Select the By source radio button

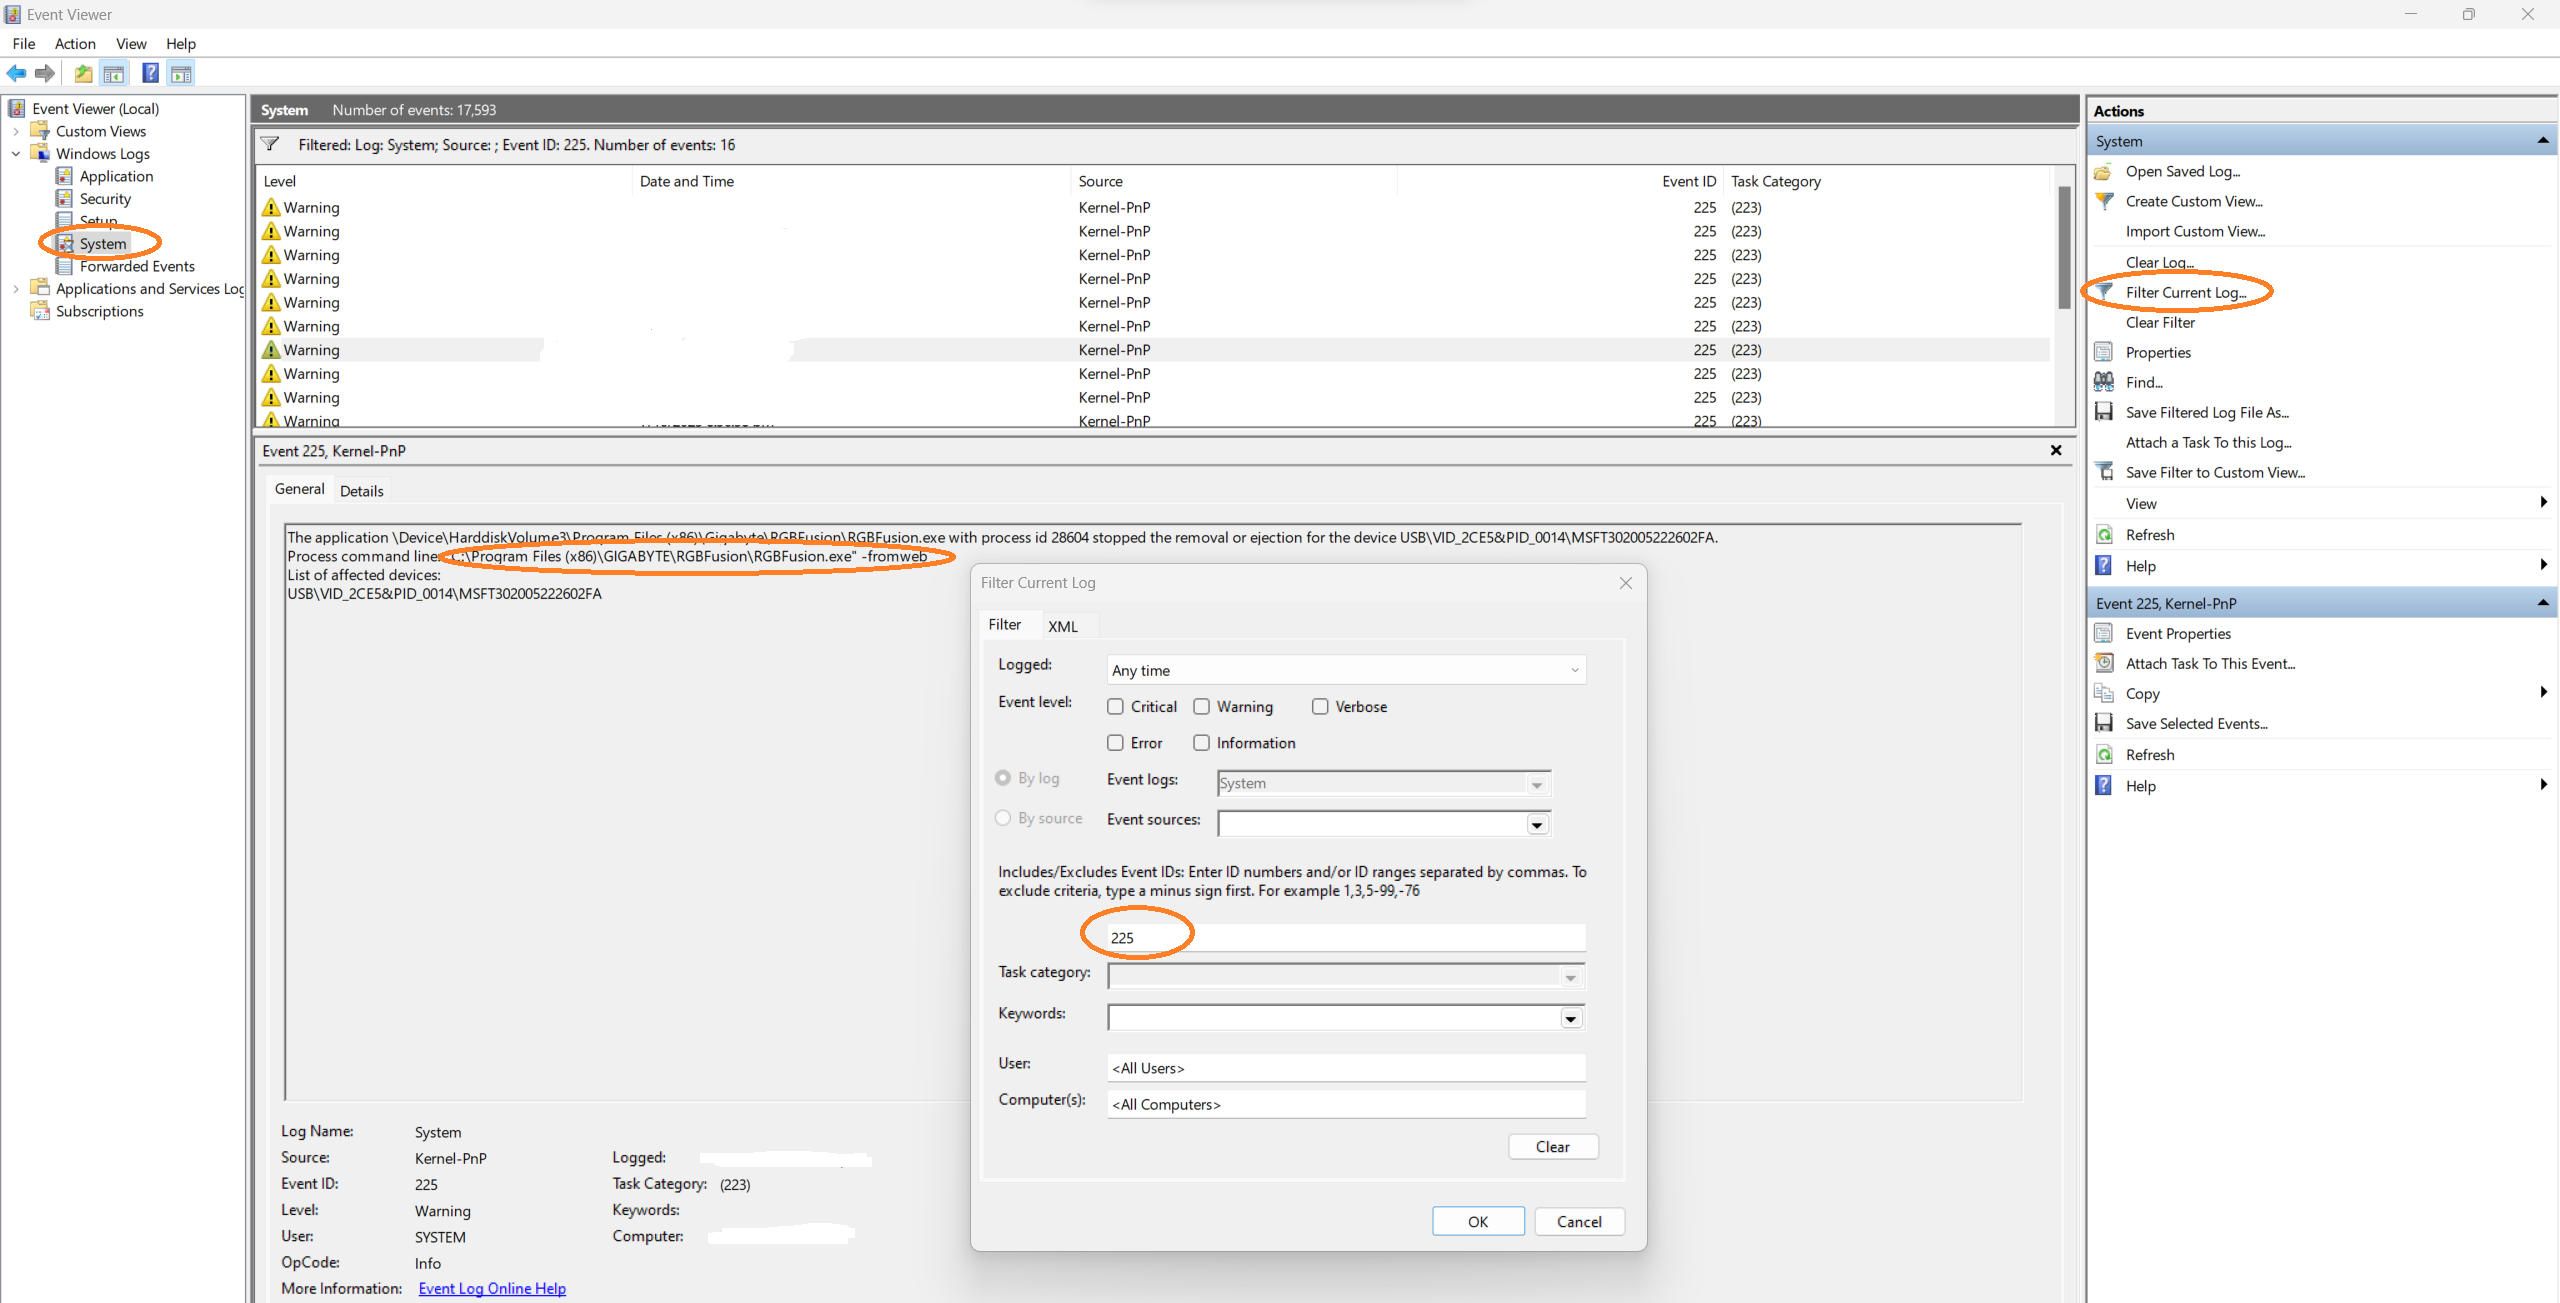1003,818
